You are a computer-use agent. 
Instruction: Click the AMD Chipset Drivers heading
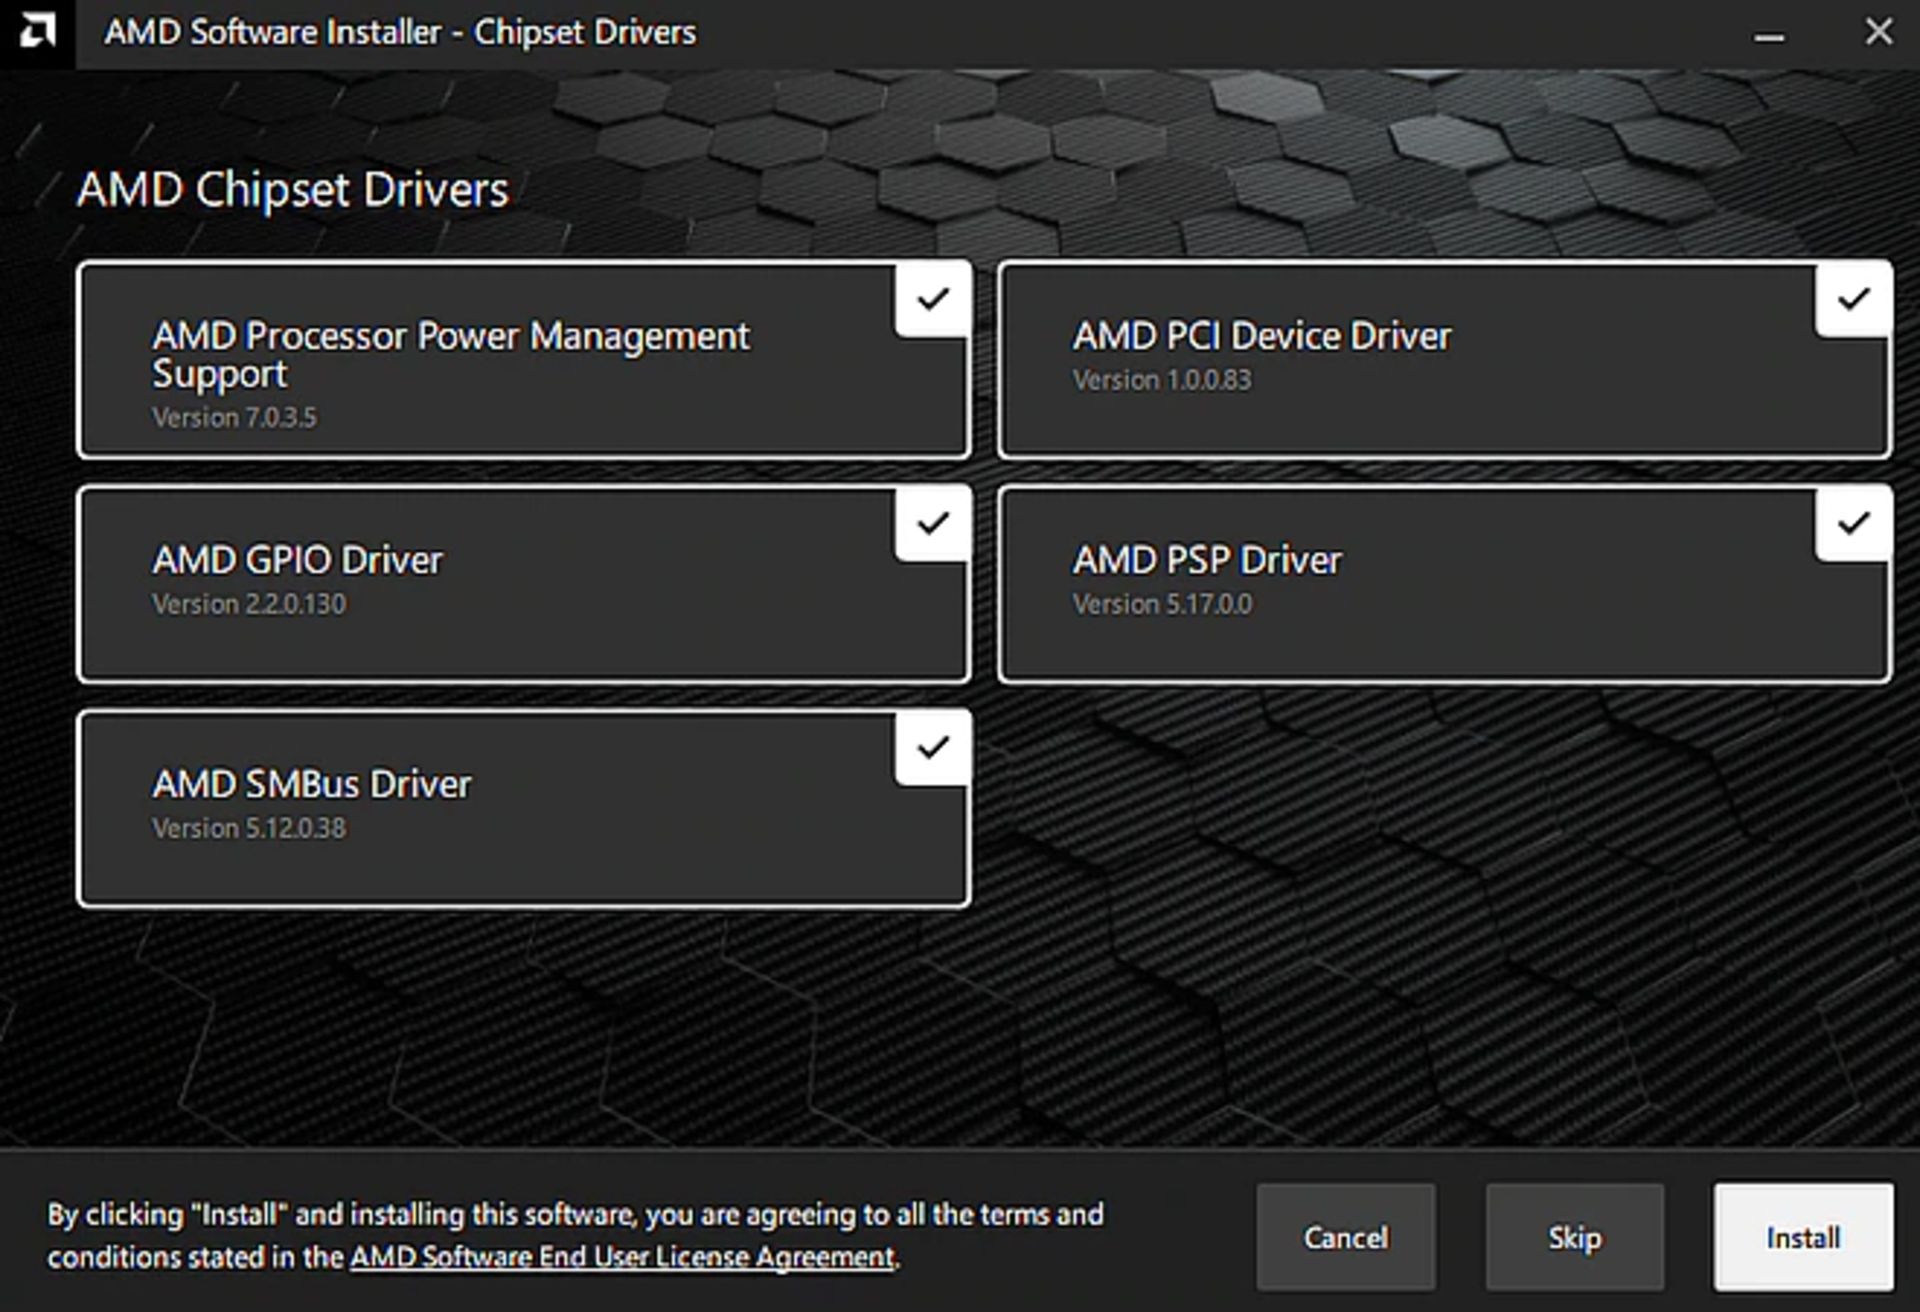click(291, 188)
